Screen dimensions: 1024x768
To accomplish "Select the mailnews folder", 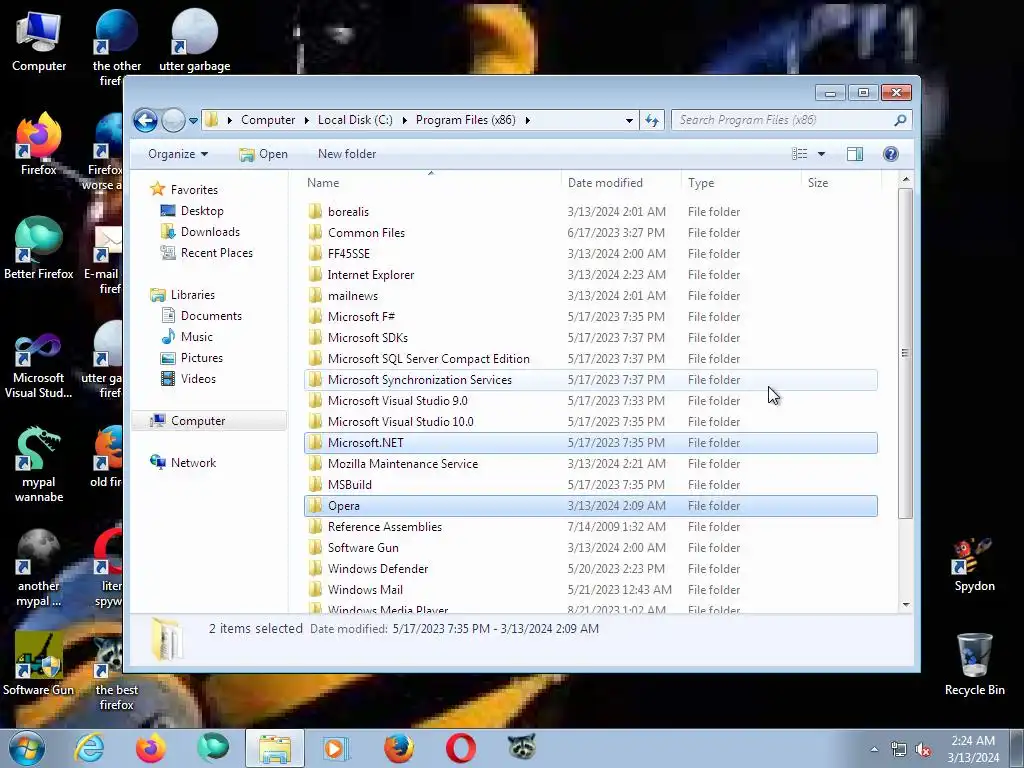I will tap(590, 296).
